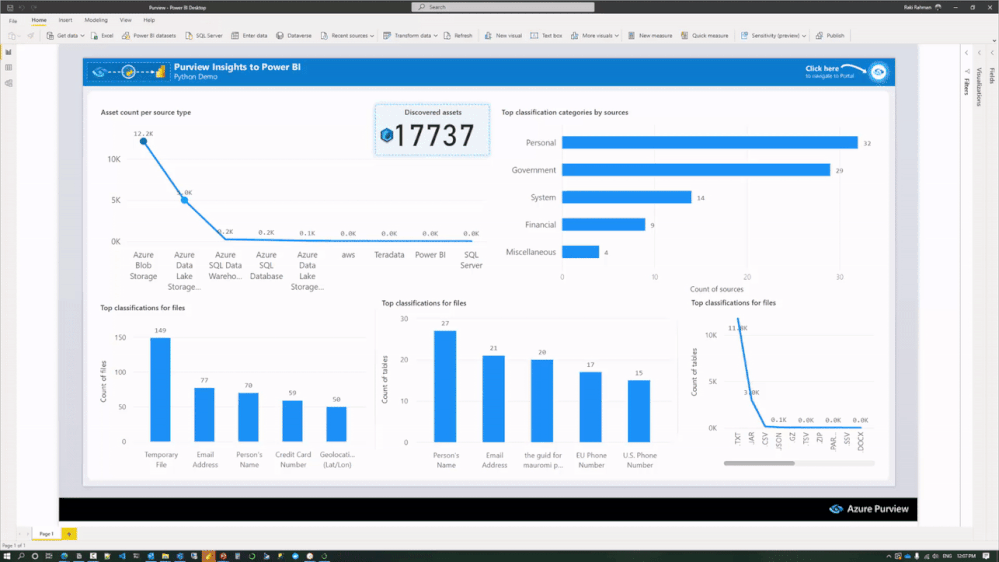Click Enter data in ribbon
Viewport: 999px width, 562px height.
(x=249, y=36)
